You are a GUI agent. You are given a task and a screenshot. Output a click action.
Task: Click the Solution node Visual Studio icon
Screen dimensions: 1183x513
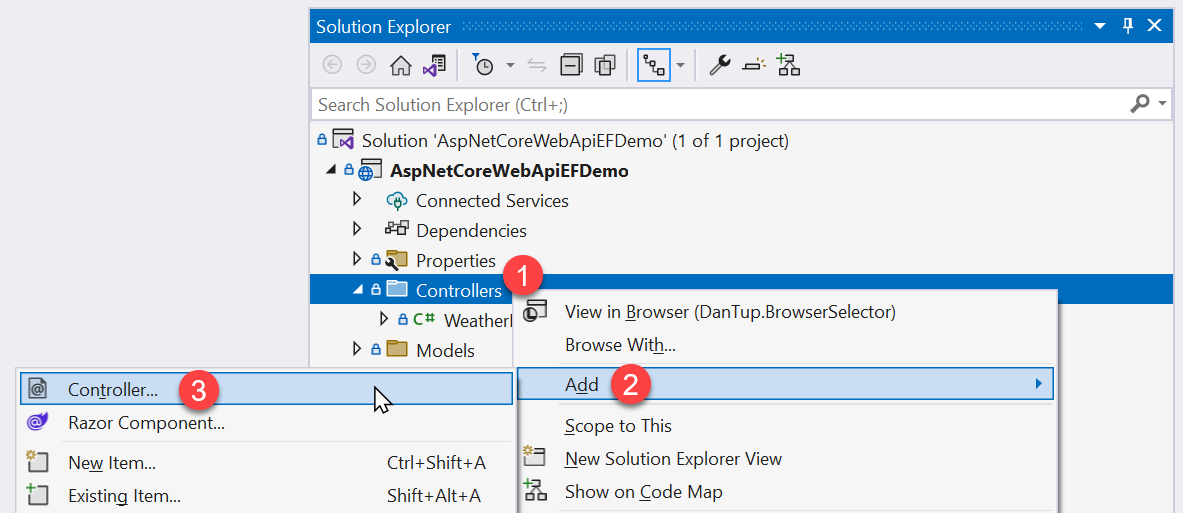[343, 140]
